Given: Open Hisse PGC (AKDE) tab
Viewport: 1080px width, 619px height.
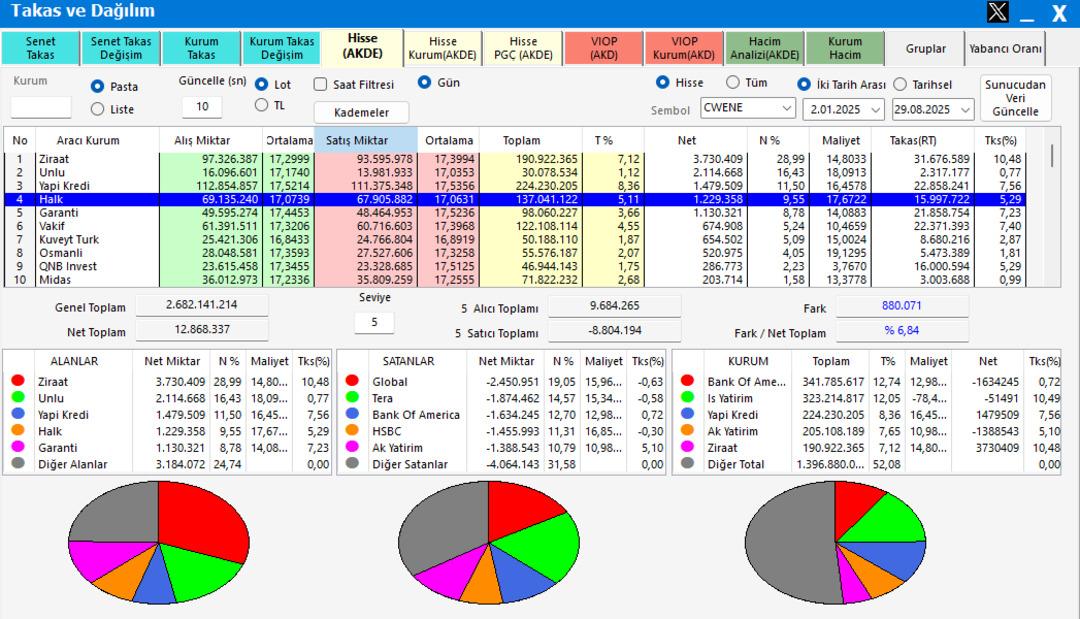Looking at the screenshot, I should (523, 48).
